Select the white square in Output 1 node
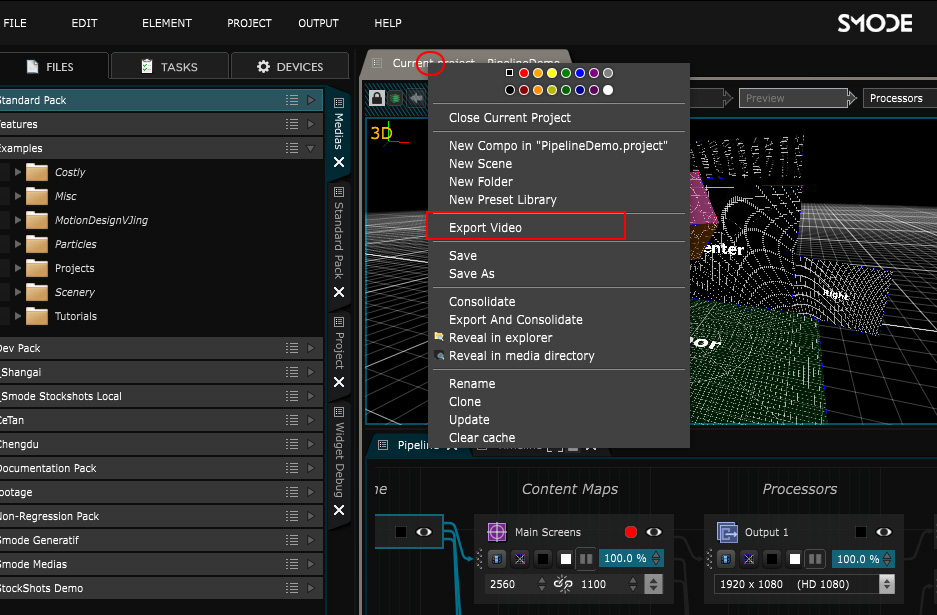The height and width of the screenshot is (615, 937). click(x=795, y=559)
